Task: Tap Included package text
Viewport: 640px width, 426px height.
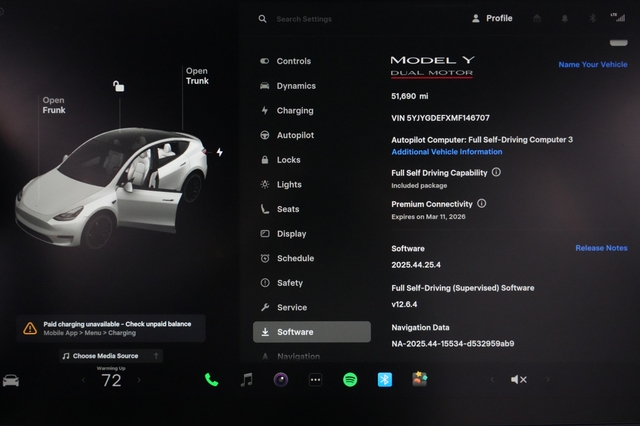Action: pos(419,186)
